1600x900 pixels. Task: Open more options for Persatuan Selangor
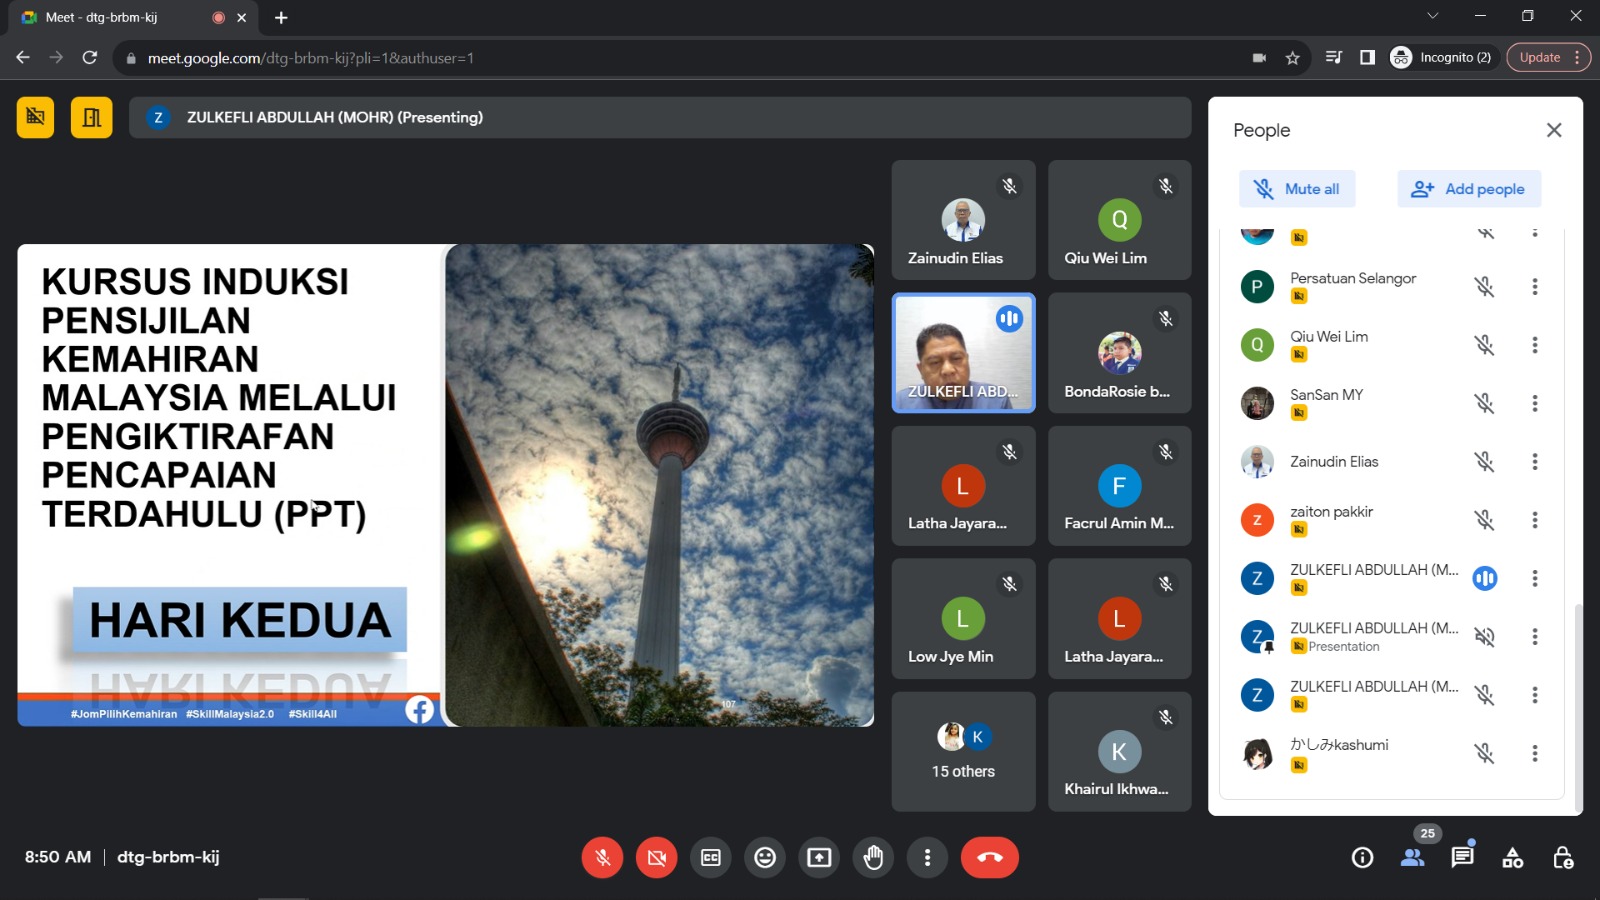coord(1534,287)
